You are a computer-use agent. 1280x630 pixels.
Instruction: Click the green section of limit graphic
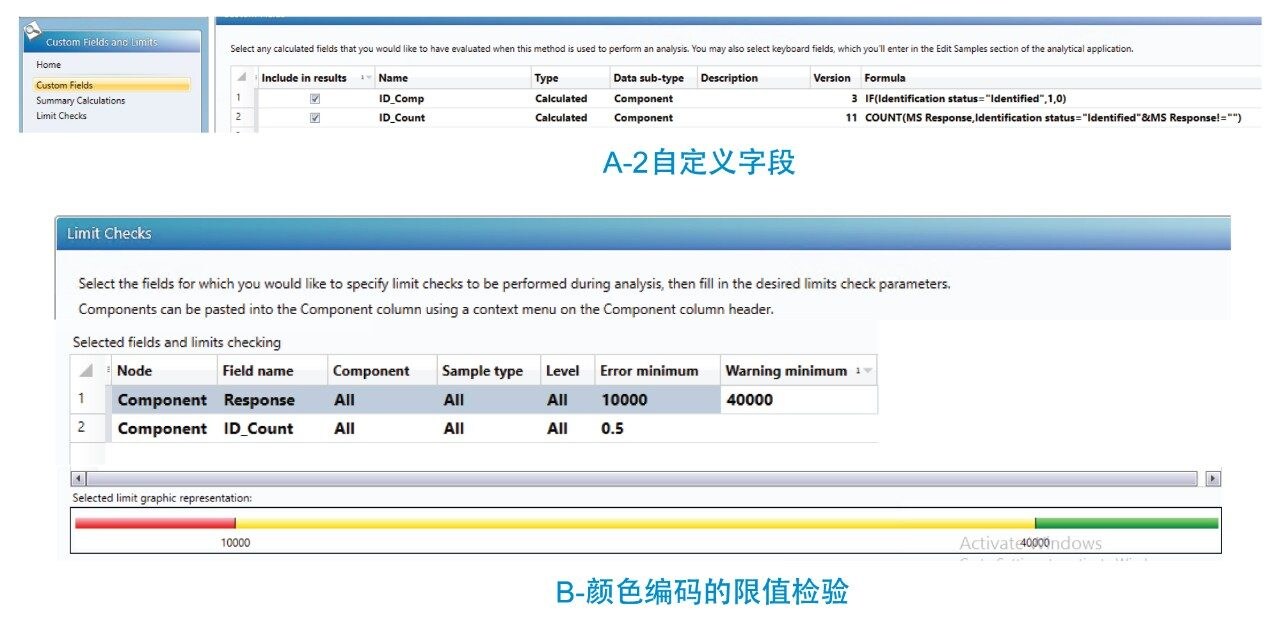coord(1127,523)
